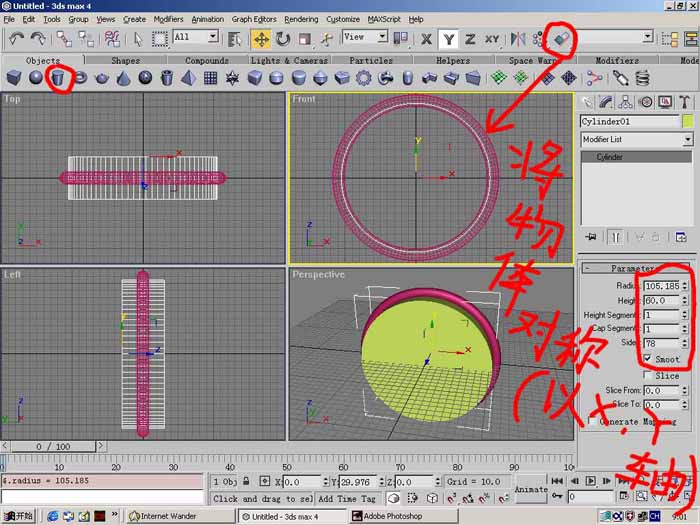The width and height of the screenshot is (700, 525).
Task: Activate the Select and Move tool
Action: pyautogui.click(x=261, y=39)
